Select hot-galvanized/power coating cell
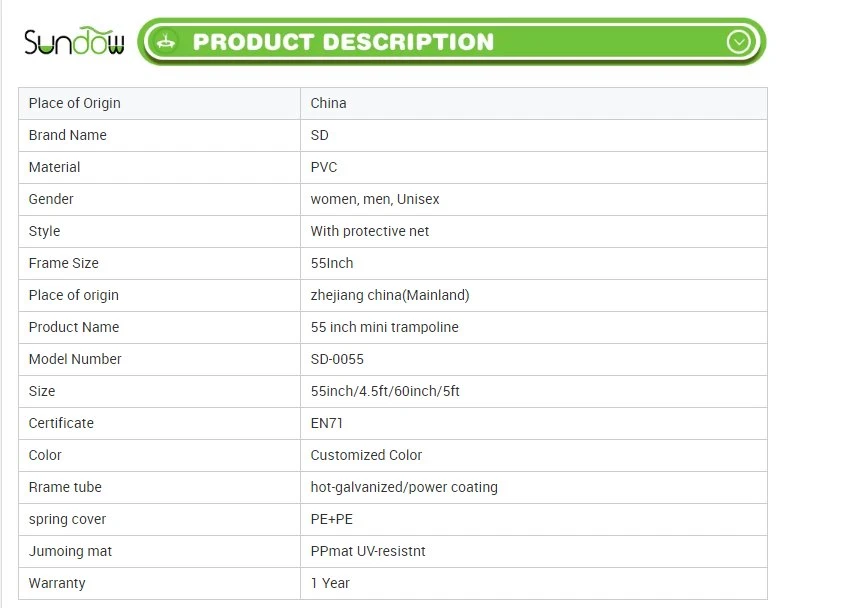The height and width of the screenshot is (608, 843). (x=533, y=487)
